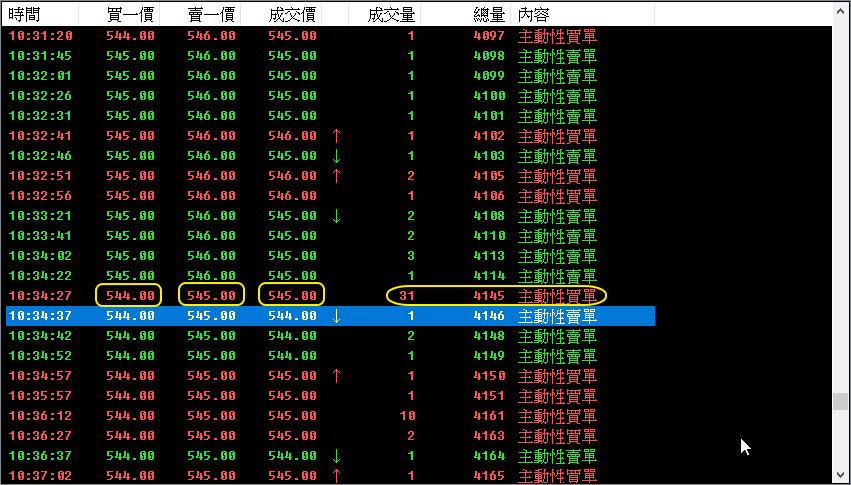The height and width of the screenshot is (485, 851).
Task: Click the up arrow in 10:32:41 row
Action: [x=336, y=136]
